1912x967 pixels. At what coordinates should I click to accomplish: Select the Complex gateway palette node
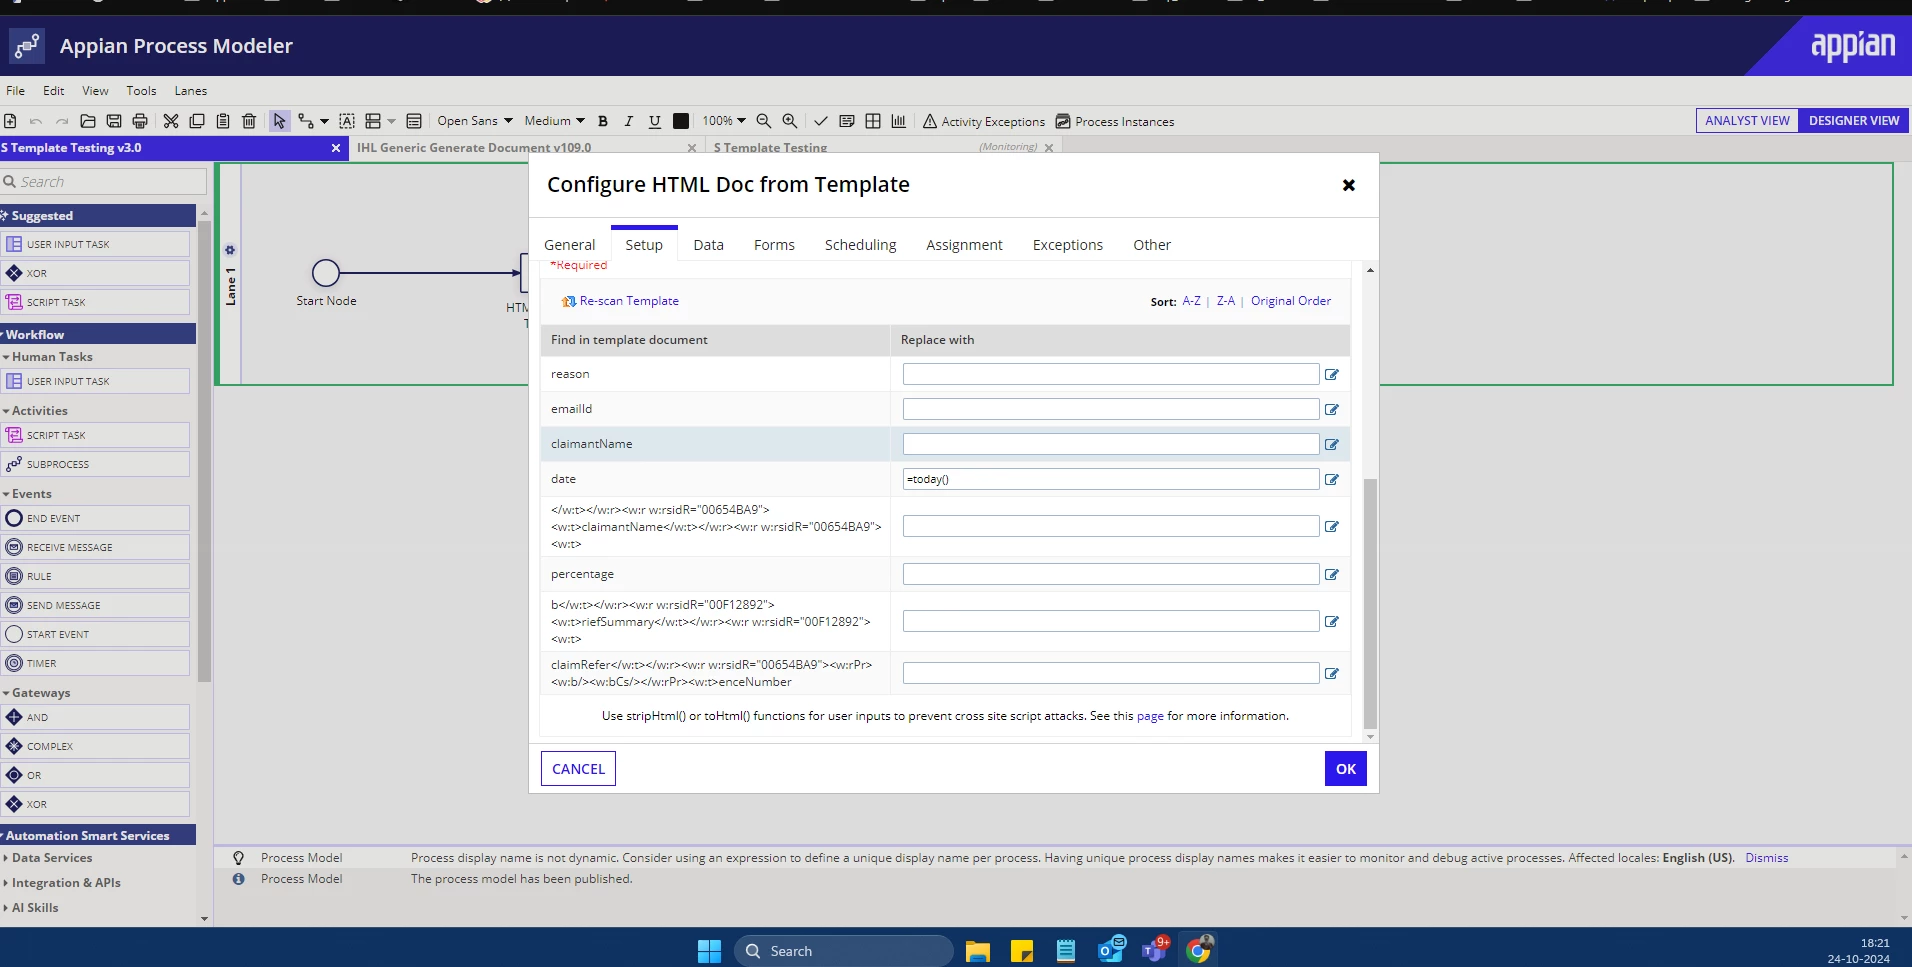click(x=96, y=746)
